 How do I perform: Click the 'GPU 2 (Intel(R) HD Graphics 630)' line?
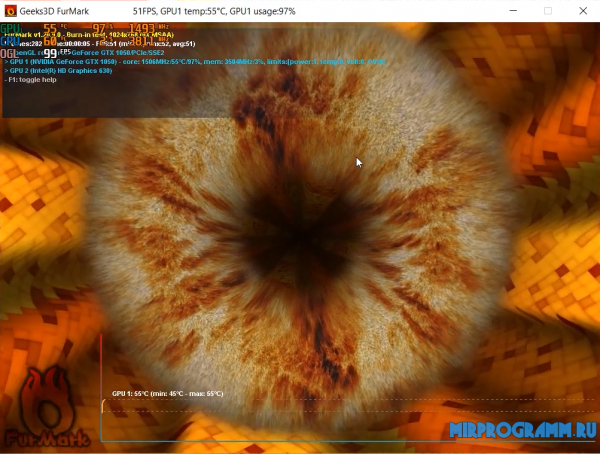[58, 71]
